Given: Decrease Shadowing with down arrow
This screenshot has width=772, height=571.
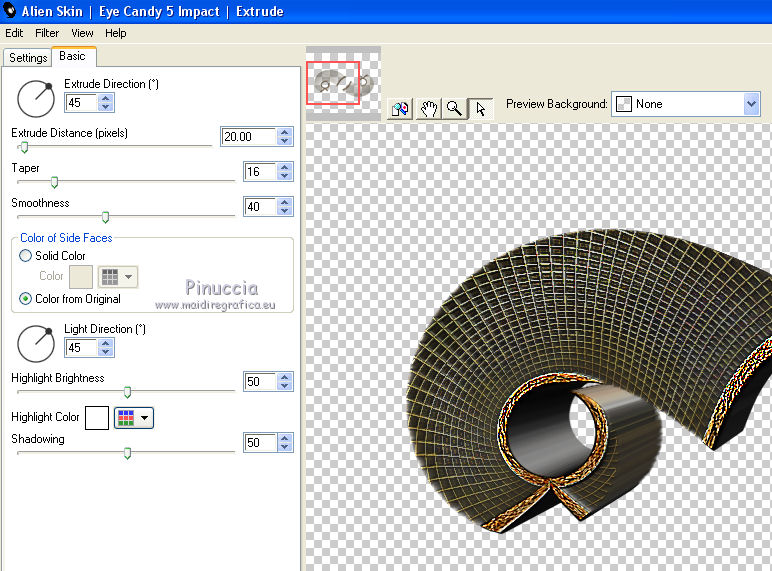Looking at the screenshot, I should pos(285,447).
